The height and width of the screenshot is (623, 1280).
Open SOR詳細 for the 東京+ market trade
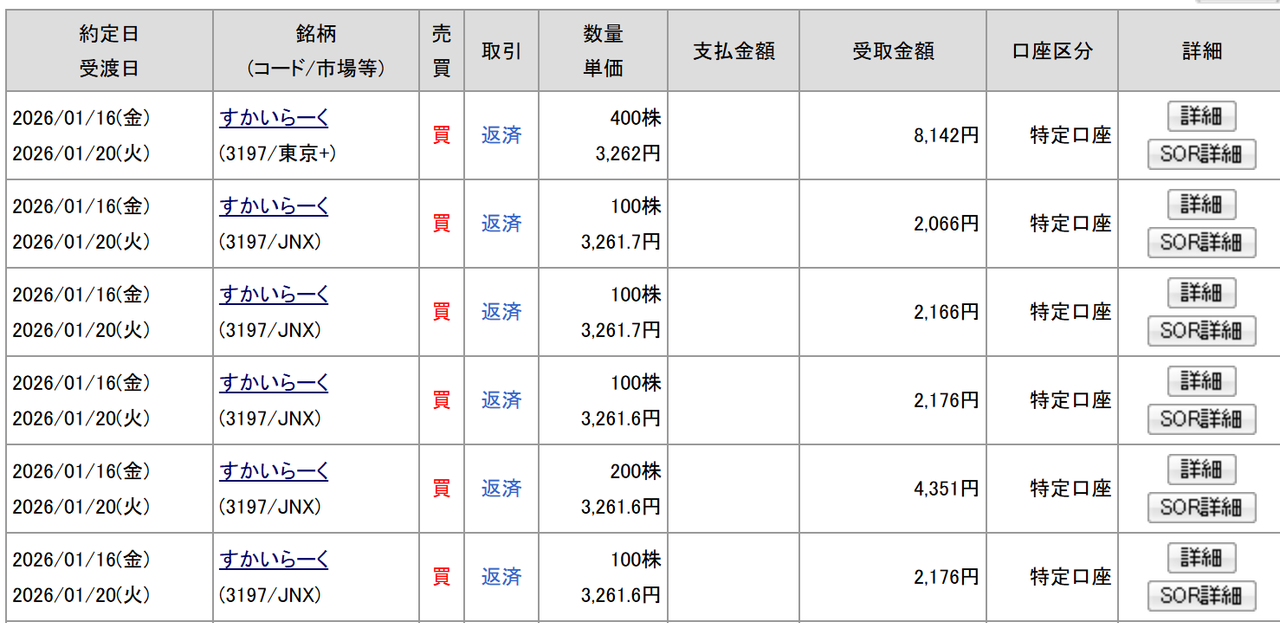click(1201, 154)
